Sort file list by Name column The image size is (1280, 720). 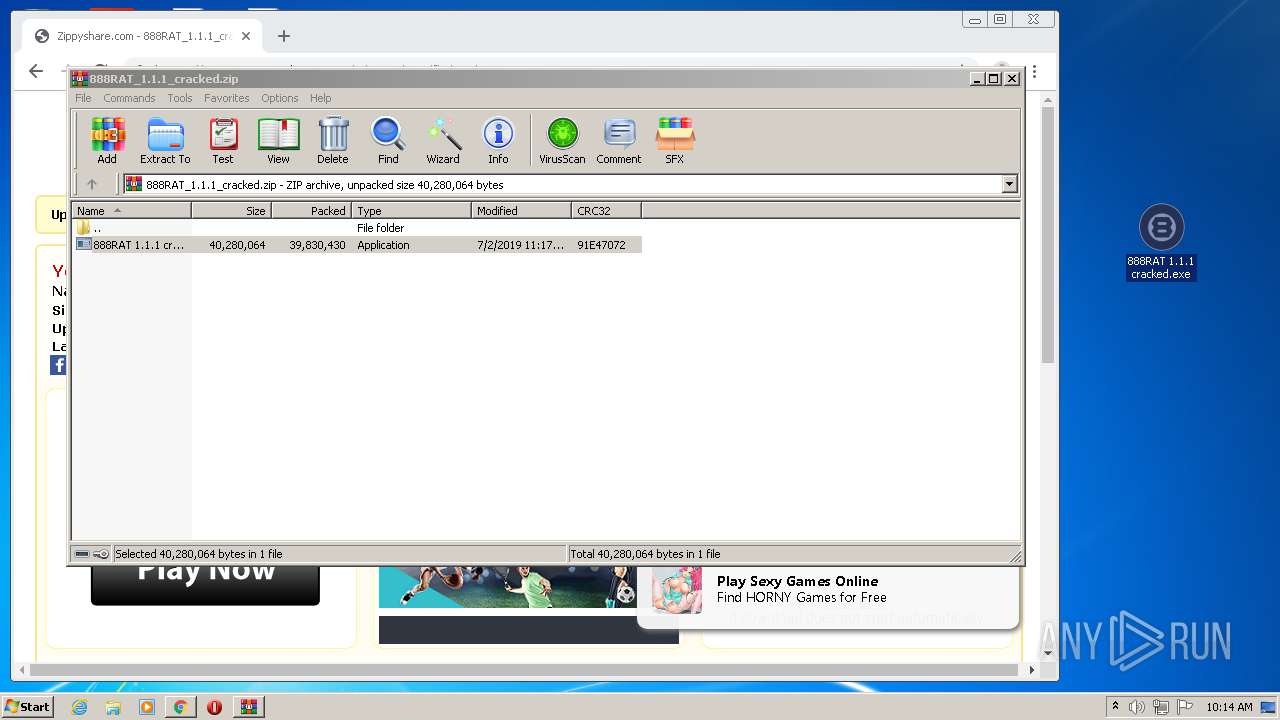(x=131, y=211)
